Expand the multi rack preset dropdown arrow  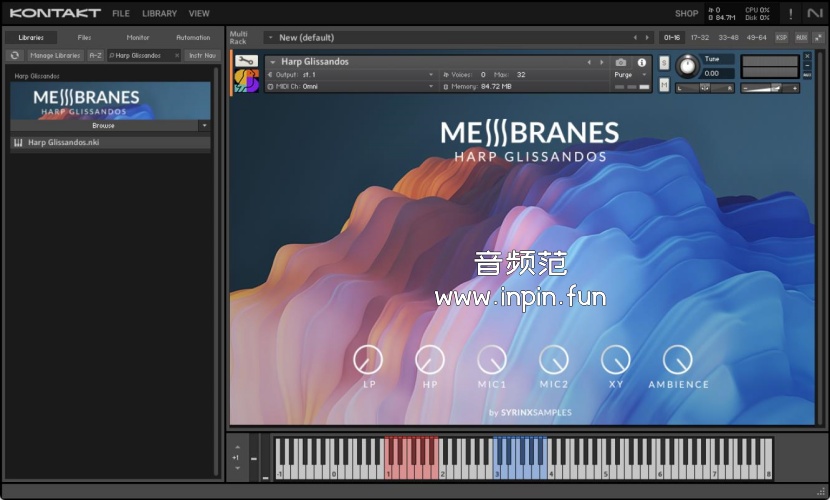pos(270,38)
